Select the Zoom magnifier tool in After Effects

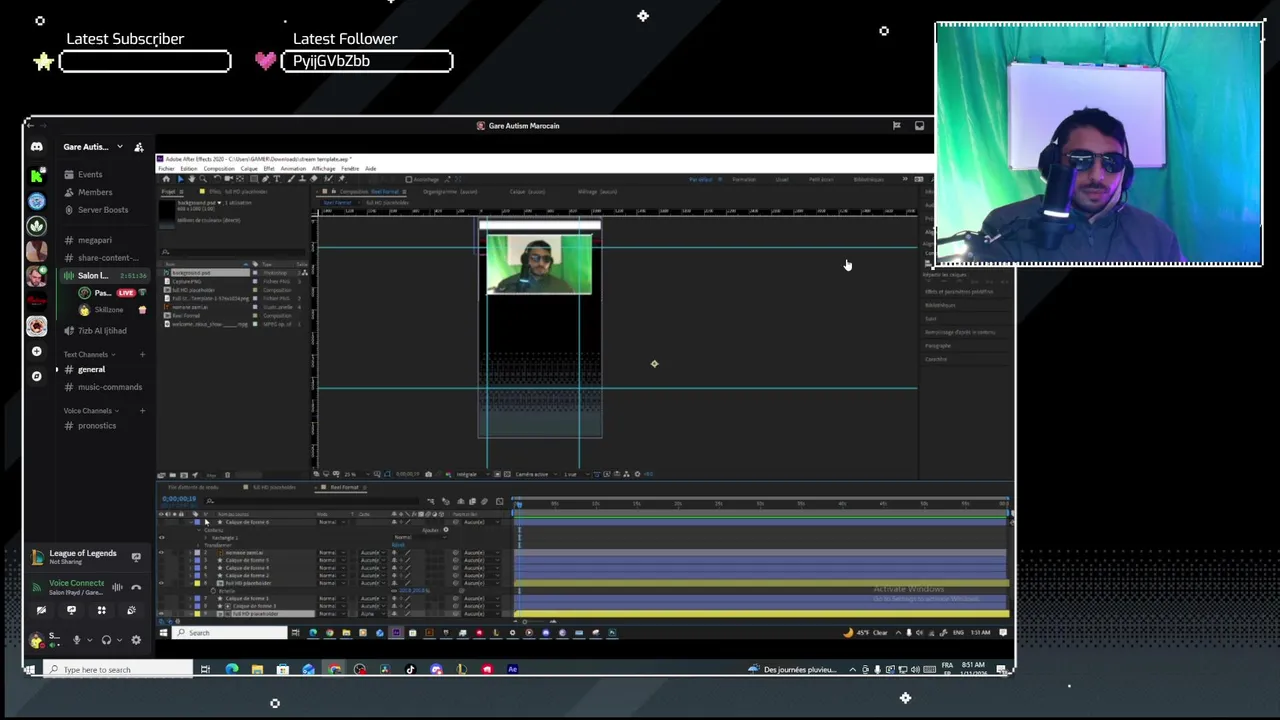[x=203, y=179]
